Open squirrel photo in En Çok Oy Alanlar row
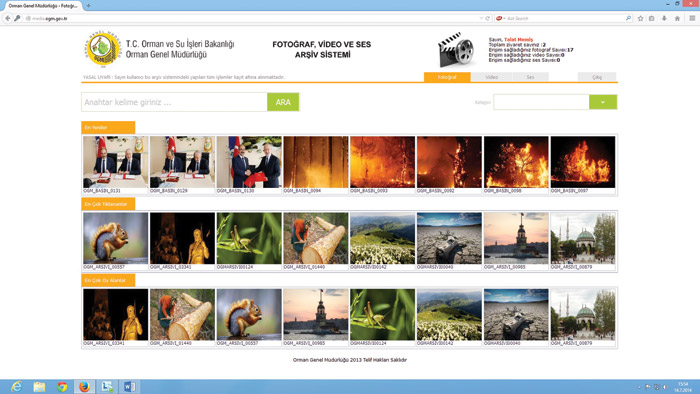The height and width of the screenshot is (394, 700). 249,315
